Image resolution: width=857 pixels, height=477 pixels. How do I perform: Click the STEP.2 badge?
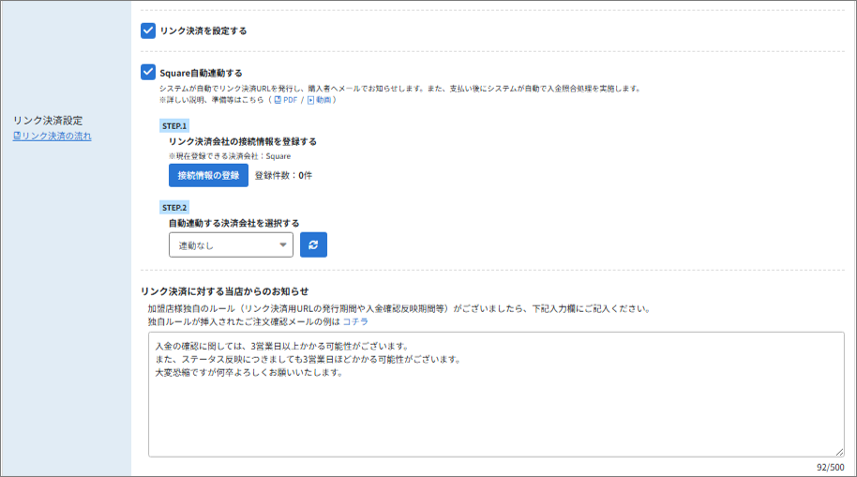(x=174, y=207)
